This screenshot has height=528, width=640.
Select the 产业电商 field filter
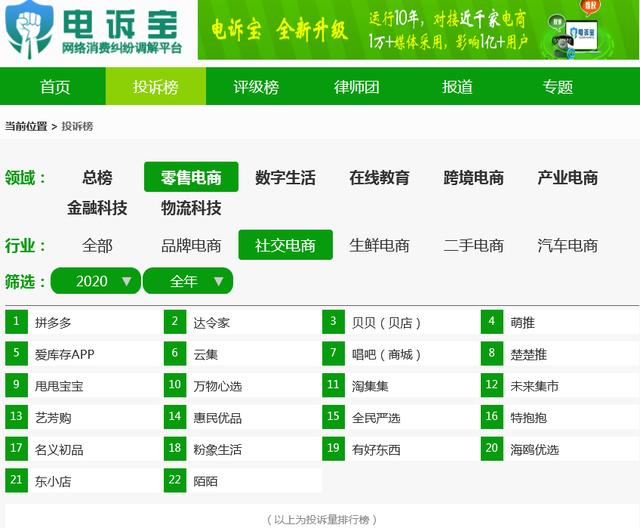point(567,177)
